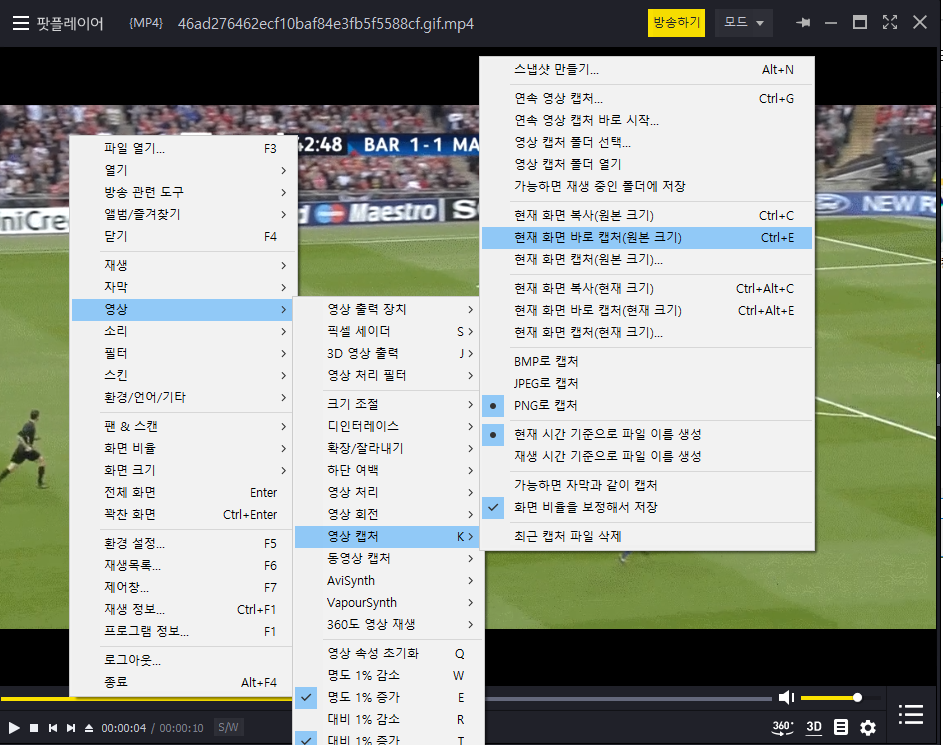Toggle 명도 1% 증가 checked item

[387, 697]
